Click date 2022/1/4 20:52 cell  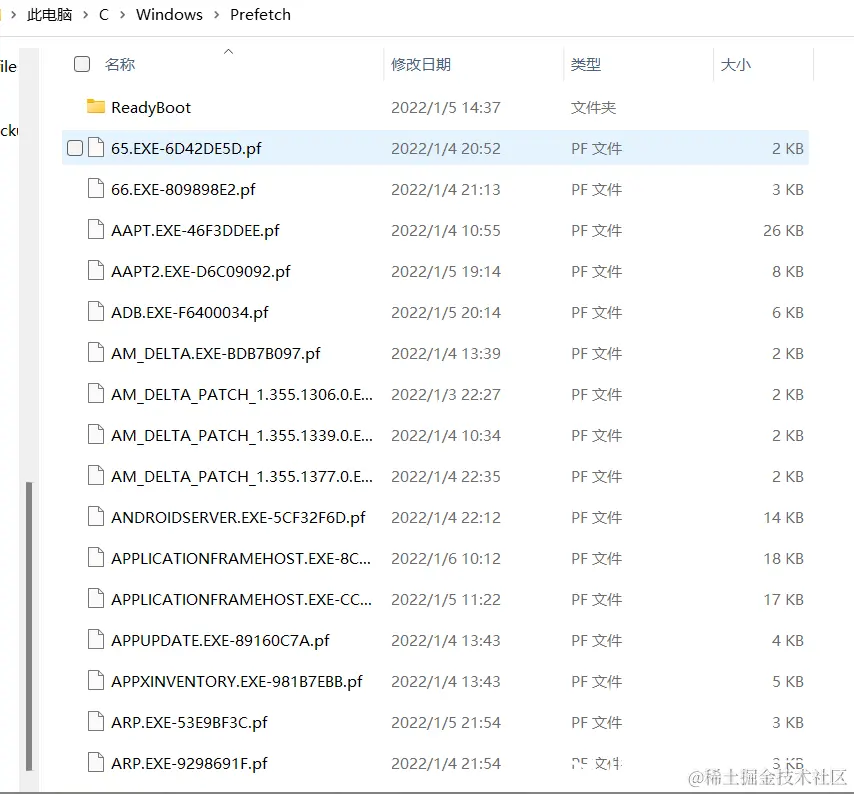coord(446,148)
